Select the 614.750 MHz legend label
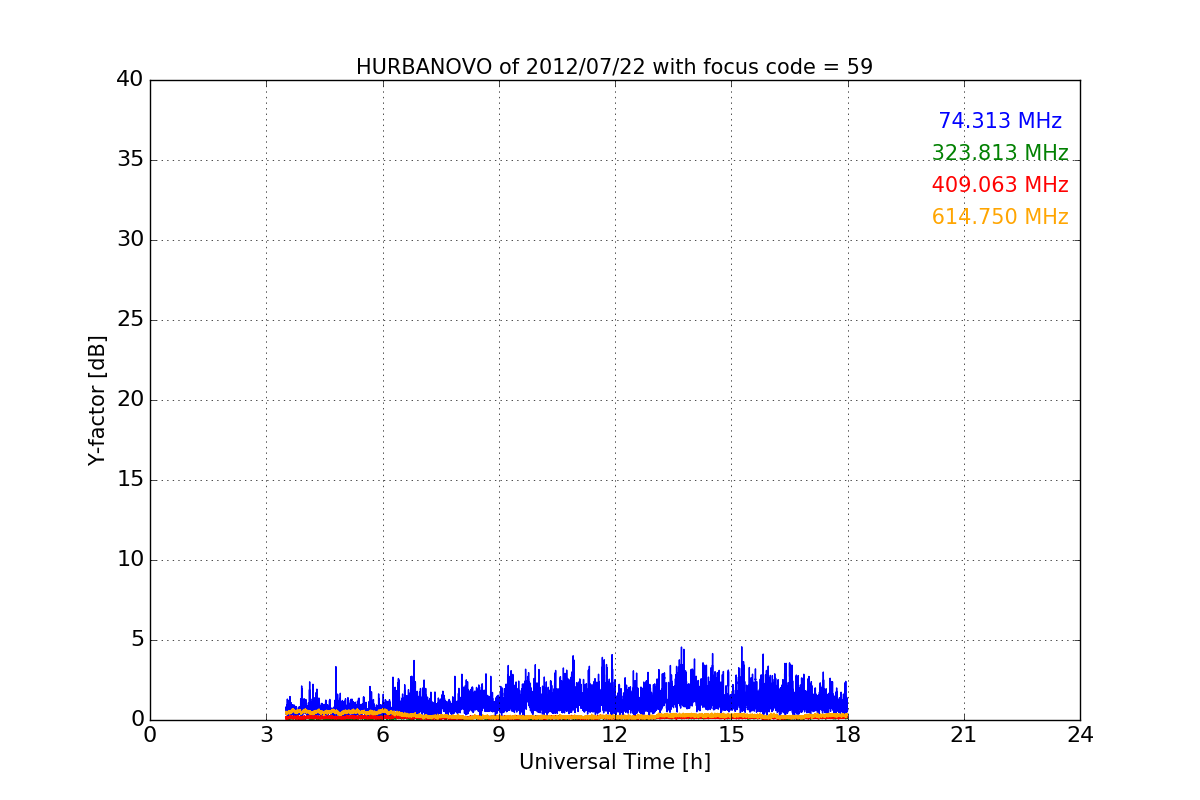The height and width of the screenshot is (800, 1200). click(1000, 217)
